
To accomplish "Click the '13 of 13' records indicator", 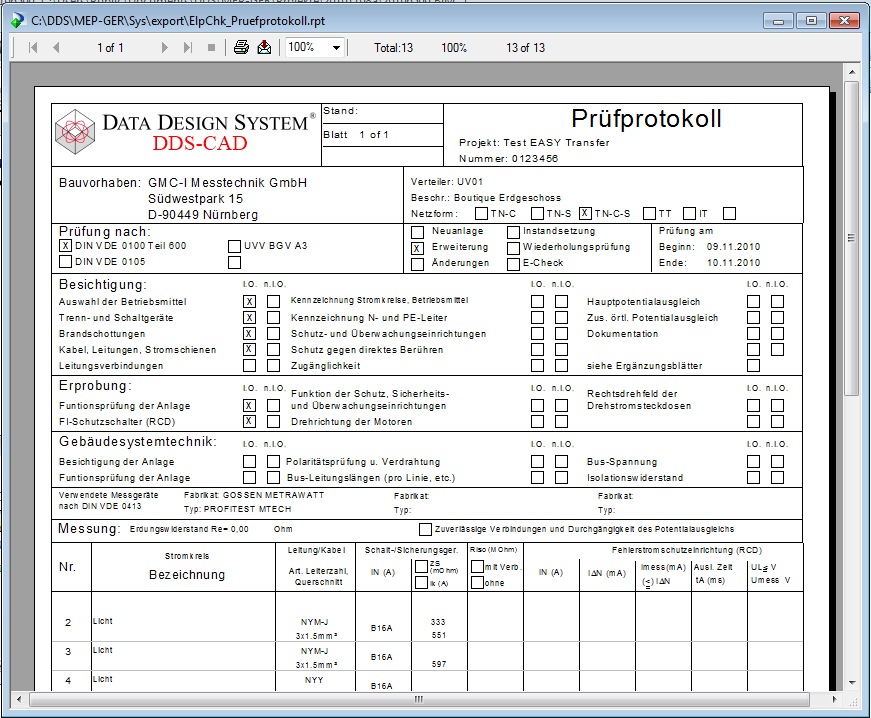I will point(525,48).
